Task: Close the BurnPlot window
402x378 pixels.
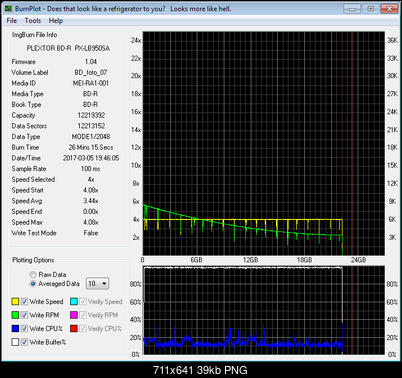Action: (x=389, y=9)
